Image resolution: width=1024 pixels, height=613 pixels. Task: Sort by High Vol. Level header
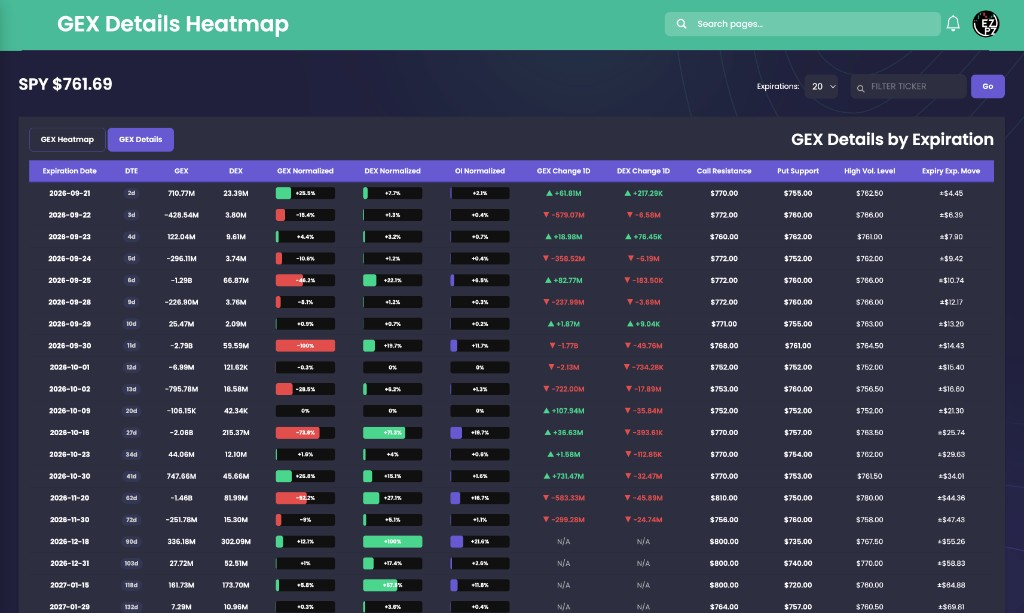click(x=869, y=171)
